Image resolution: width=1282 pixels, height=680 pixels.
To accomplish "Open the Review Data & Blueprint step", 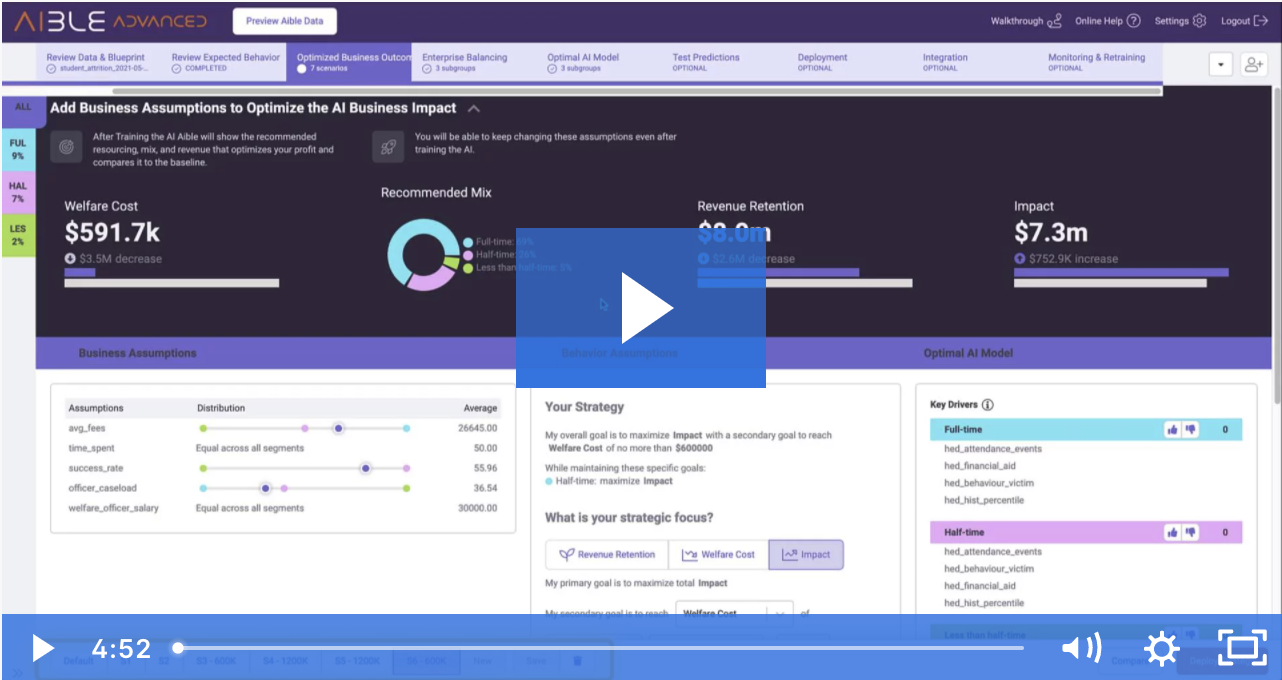I will [x=98, y=62].
